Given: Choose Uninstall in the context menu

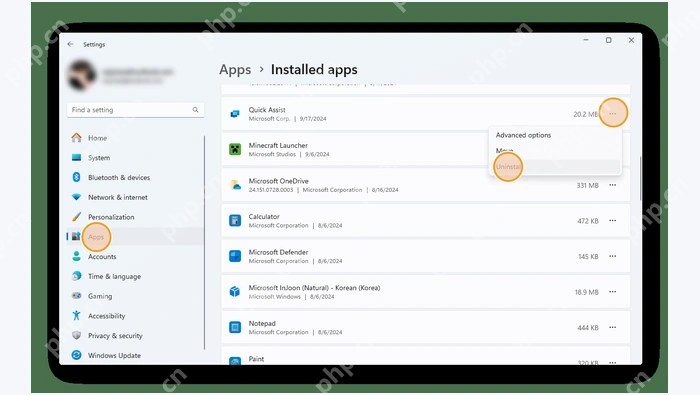Looking at the screenshot, I should (x=555, y=167).
